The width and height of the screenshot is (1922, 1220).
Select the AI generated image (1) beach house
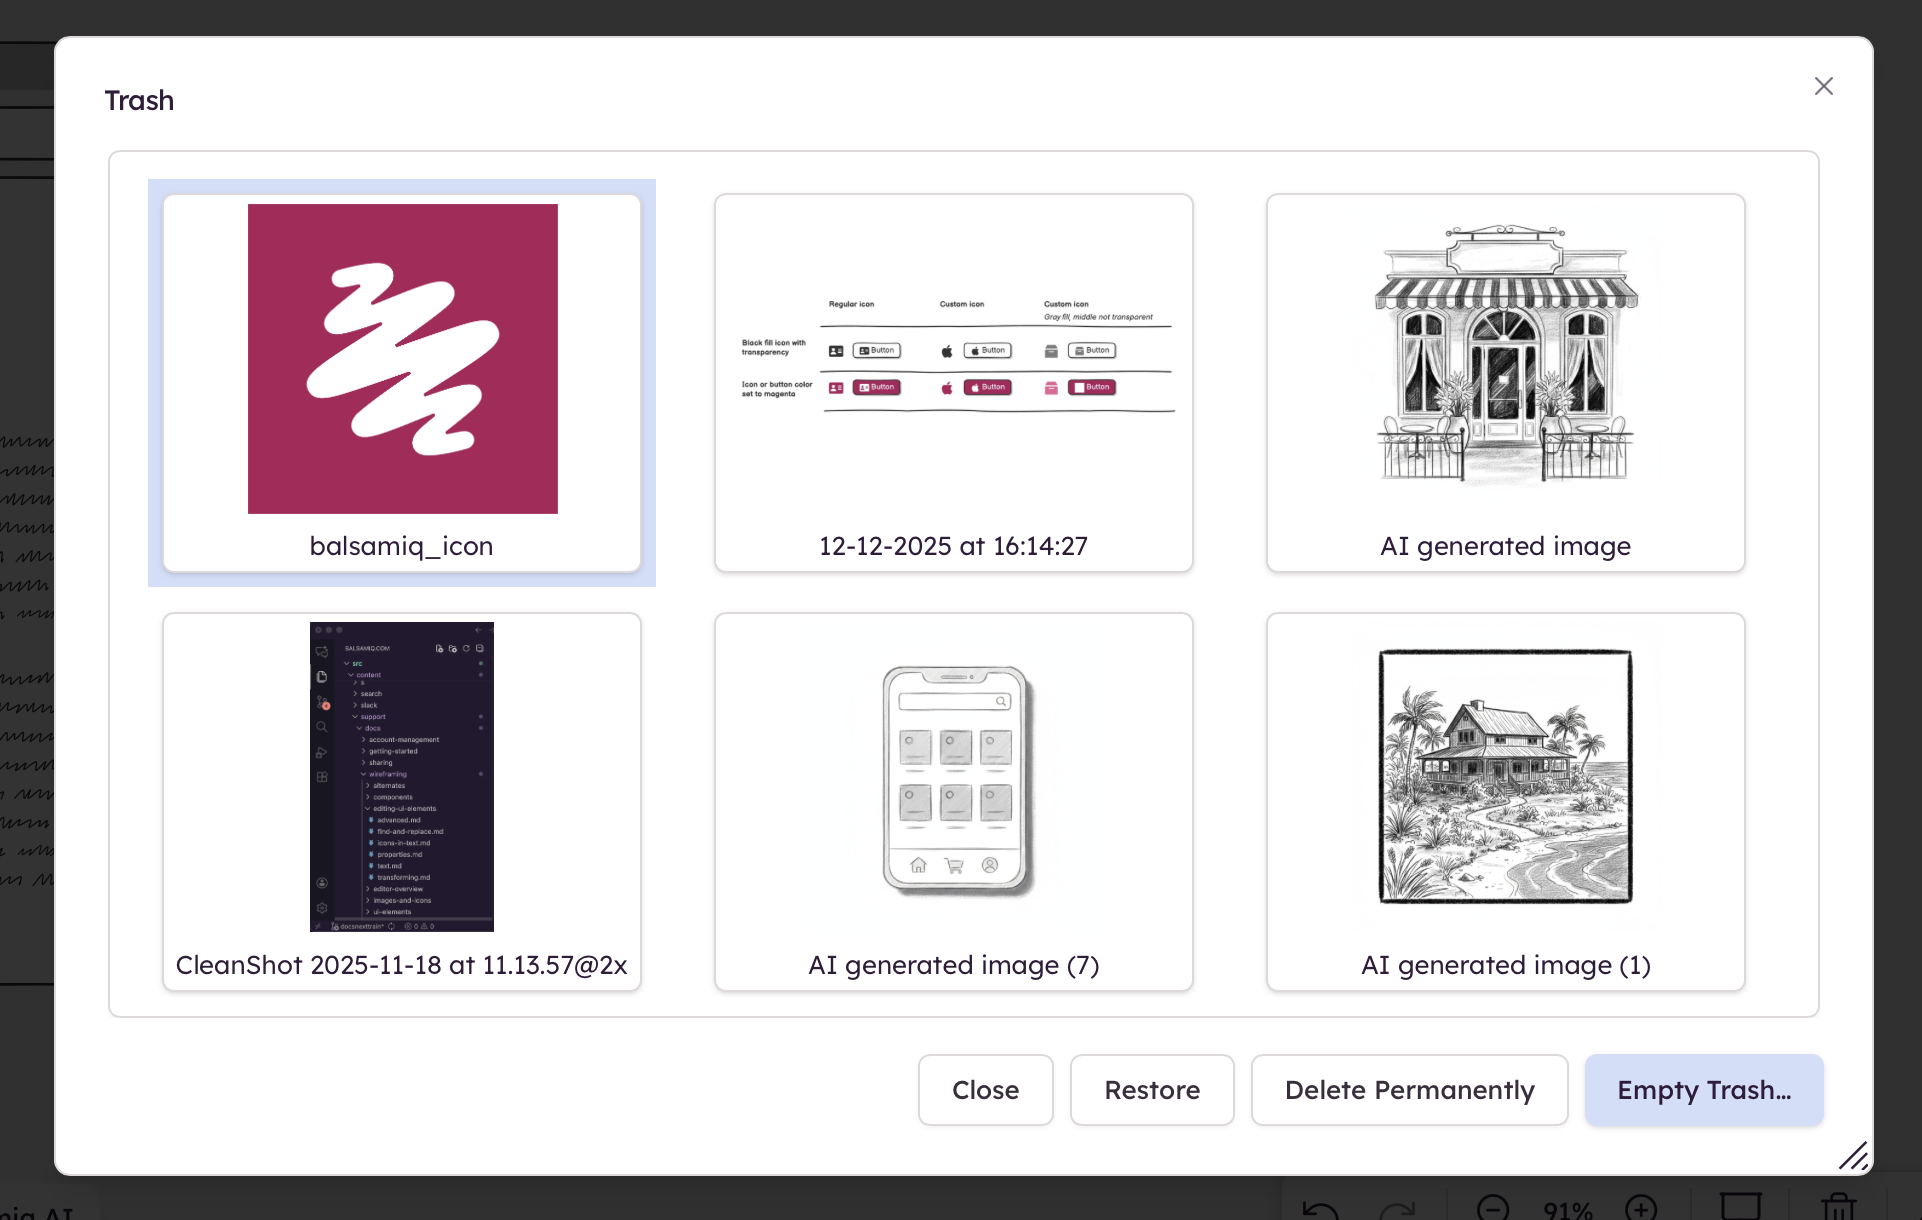(1506, 802)
